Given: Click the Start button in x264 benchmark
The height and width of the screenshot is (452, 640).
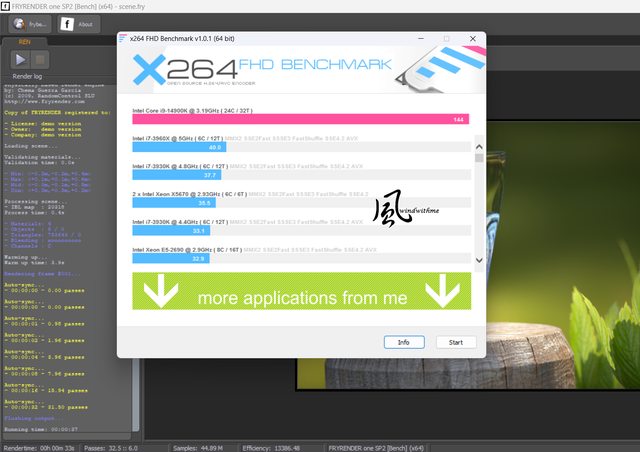Looking at the screenshot, I should click(x=456, y=342).
